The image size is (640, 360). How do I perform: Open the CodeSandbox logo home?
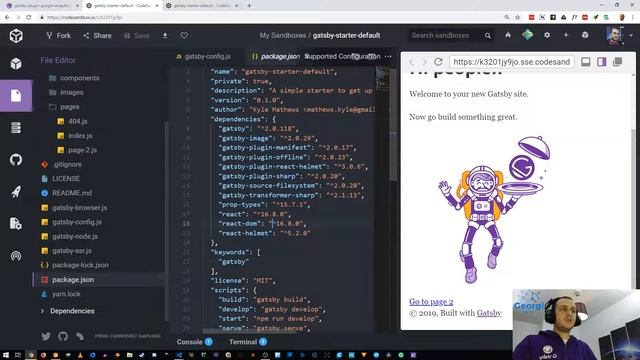16,36
